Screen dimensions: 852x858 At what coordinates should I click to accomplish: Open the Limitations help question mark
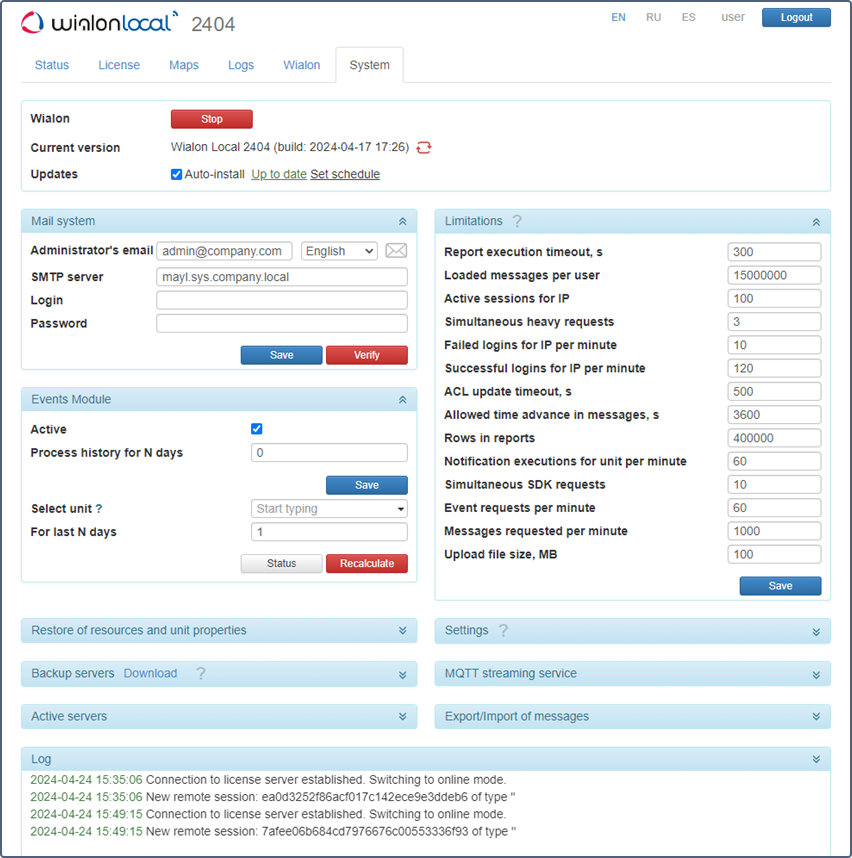pyautogui.click(x=517, y=221)
